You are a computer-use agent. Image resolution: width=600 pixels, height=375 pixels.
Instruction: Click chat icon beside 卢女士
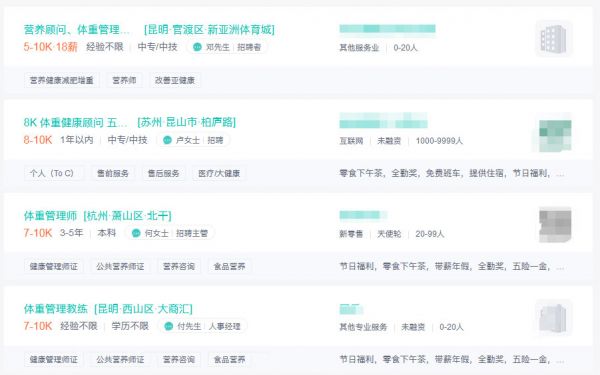click(167, 140)
